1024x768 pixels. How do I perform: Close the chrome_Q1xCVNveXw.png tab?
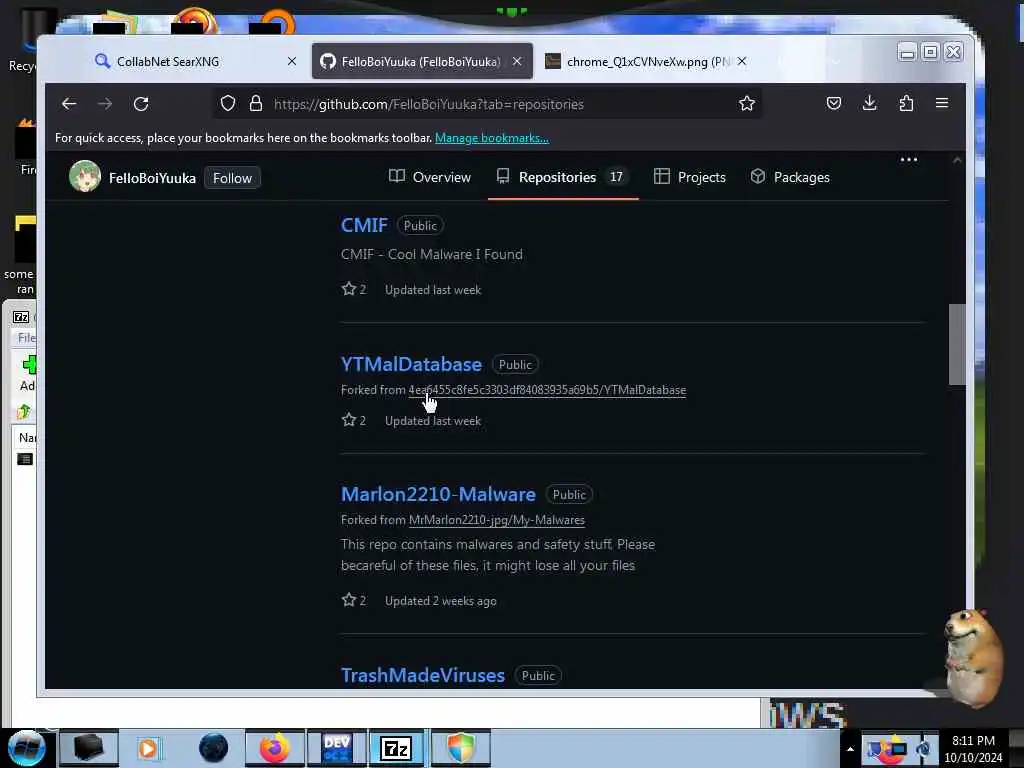tap(742, 61)
